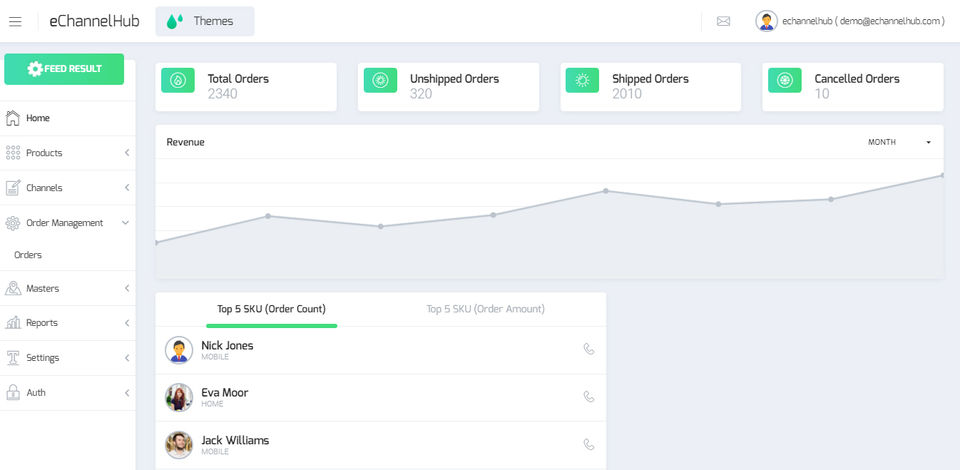Click the phone icon for Jack Williams
The image size is (960, 470).
(589, 444)
